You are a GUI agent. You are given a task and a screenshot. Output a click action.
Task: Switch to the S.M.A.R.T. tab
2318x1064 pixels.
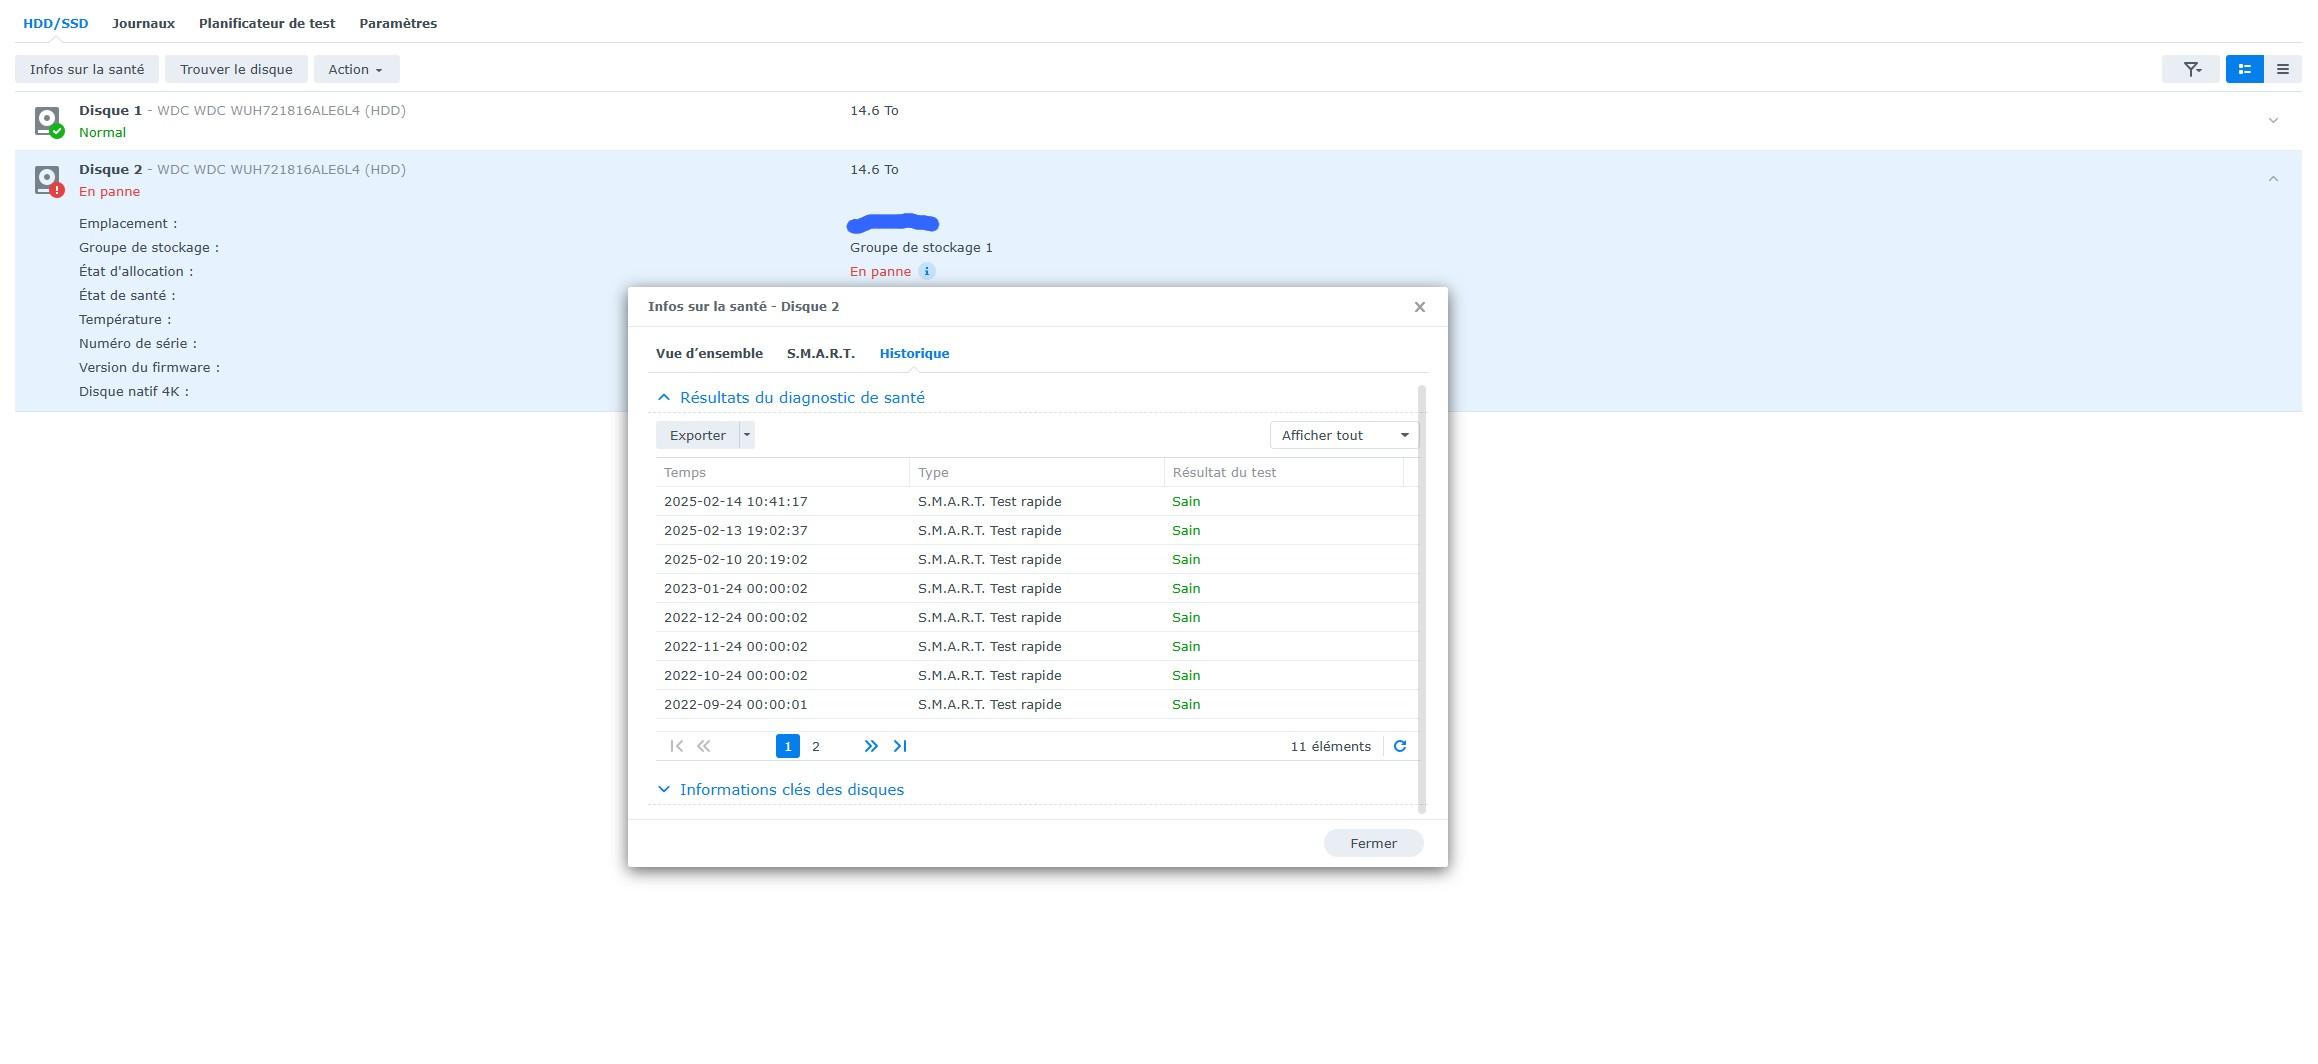[x=820, y=354]
